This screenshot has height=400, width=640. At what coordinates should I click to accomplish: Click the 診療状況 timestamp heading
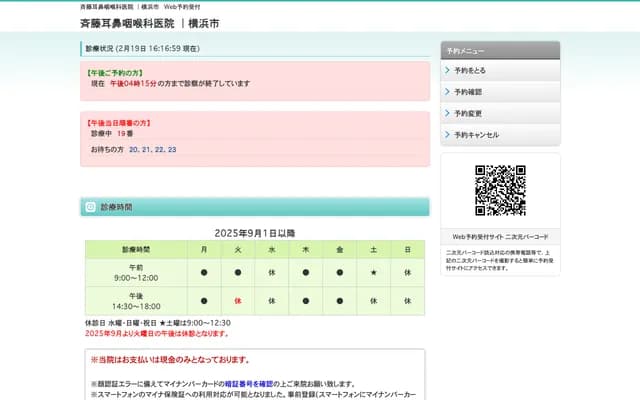tap(156, 47)
